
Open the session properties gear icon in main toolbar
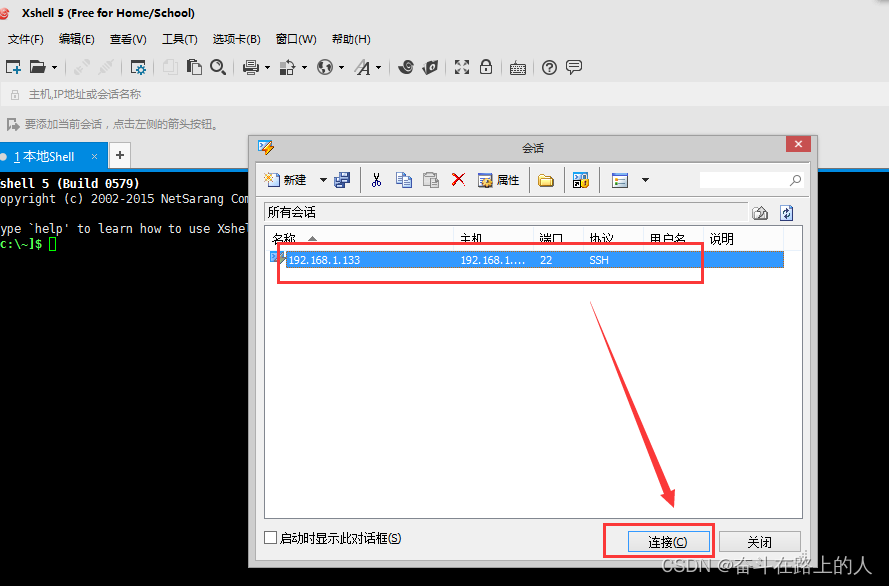click(138, 67)
